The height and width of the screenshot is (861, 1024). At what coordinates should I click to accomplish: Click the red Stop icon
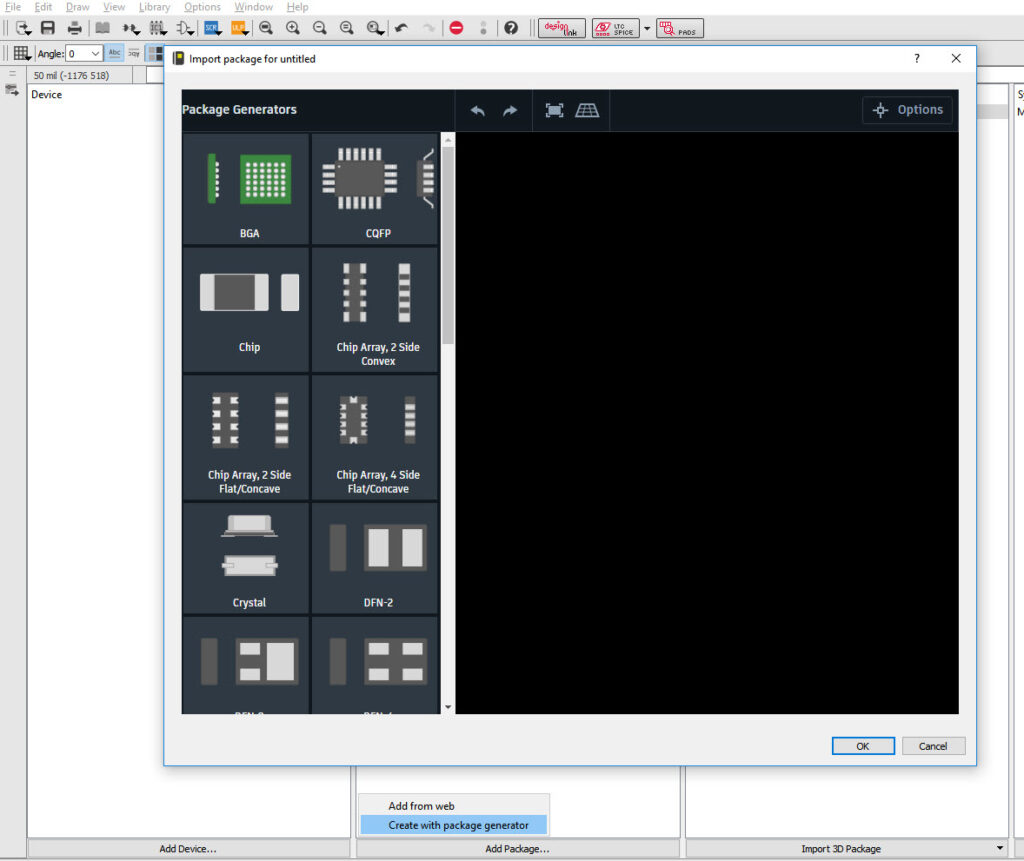(456, 28)
